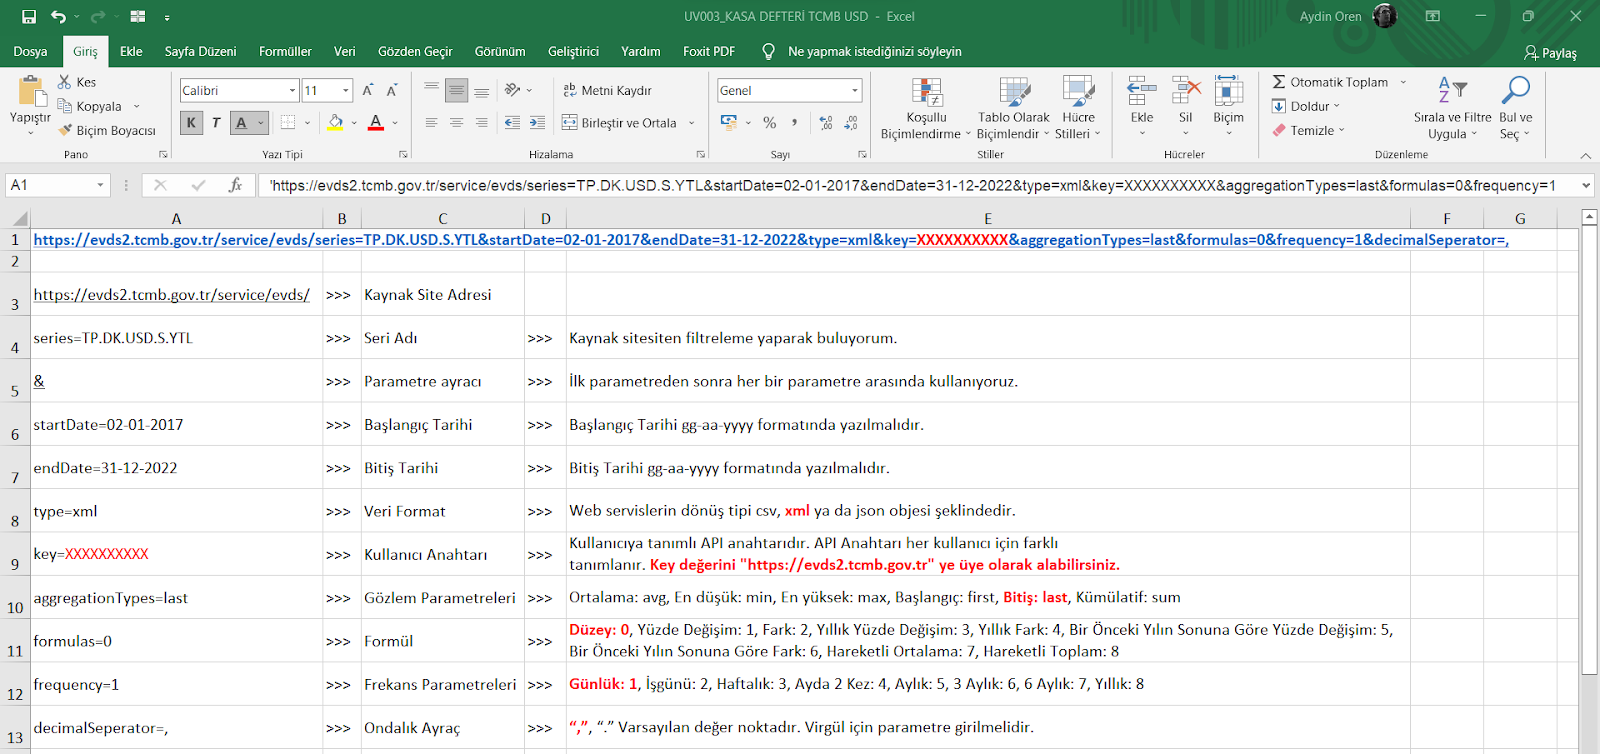This screenshot has width=1600, height=754.
Task: Click the Format cells (Biçim) icon
Action: [x=1228, y=91]
